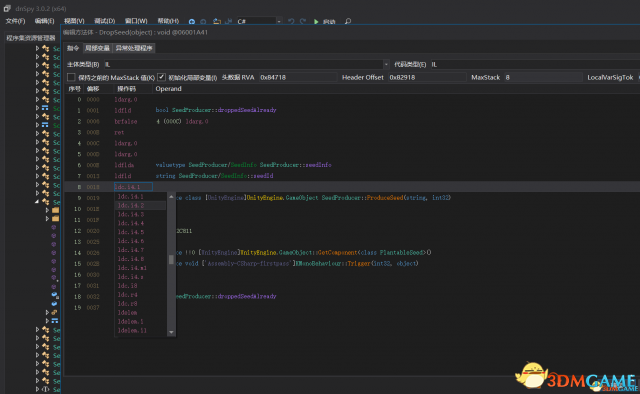
Task: Open the 代码类型 code type combo box
Action: coord(535,65)
